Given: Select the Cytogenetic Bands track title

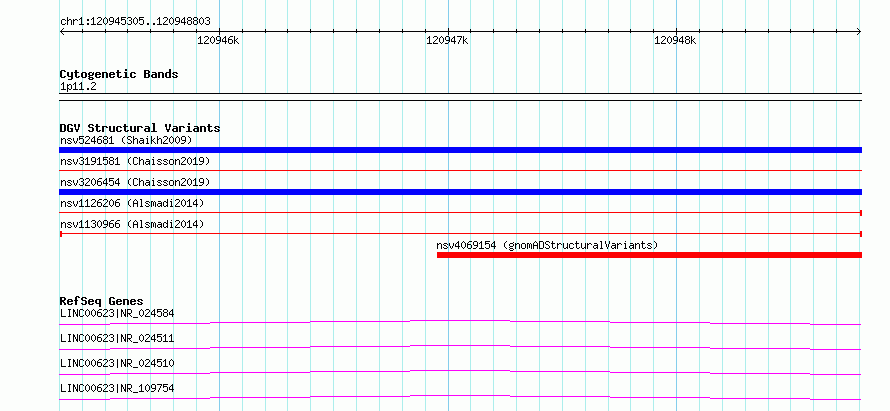Looking at the screenshot, I should (119, 74).
